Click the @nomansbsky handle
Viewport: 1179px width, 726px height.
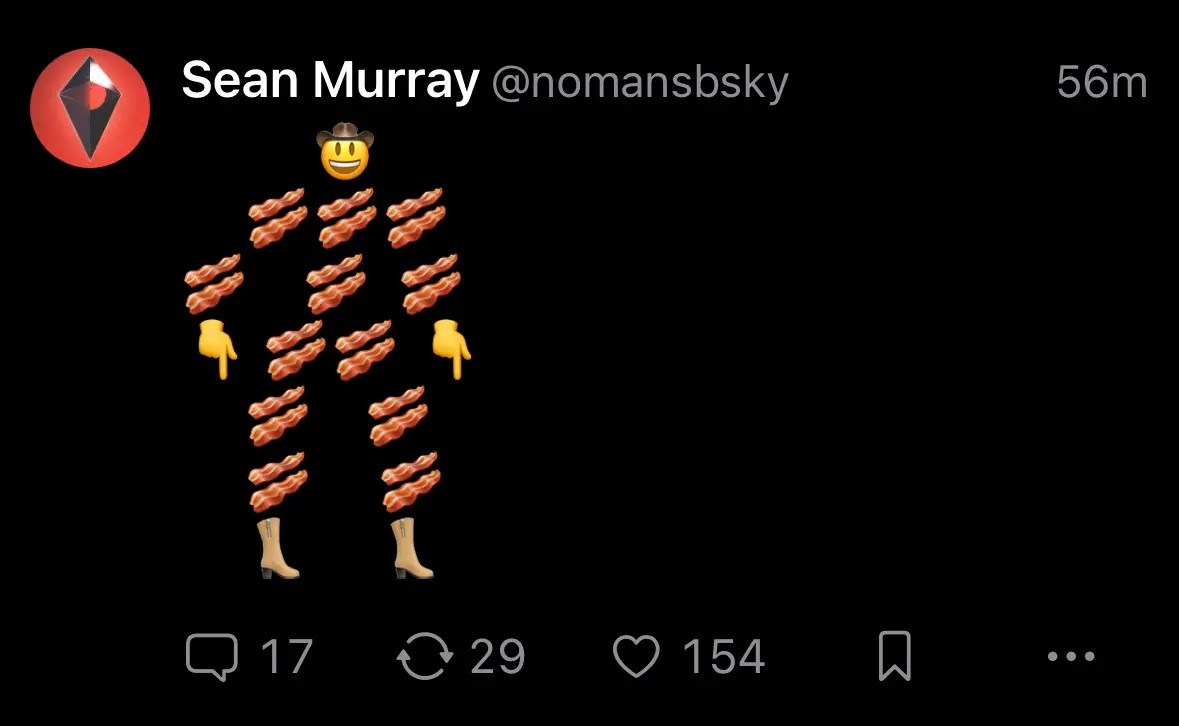(640, 83)
